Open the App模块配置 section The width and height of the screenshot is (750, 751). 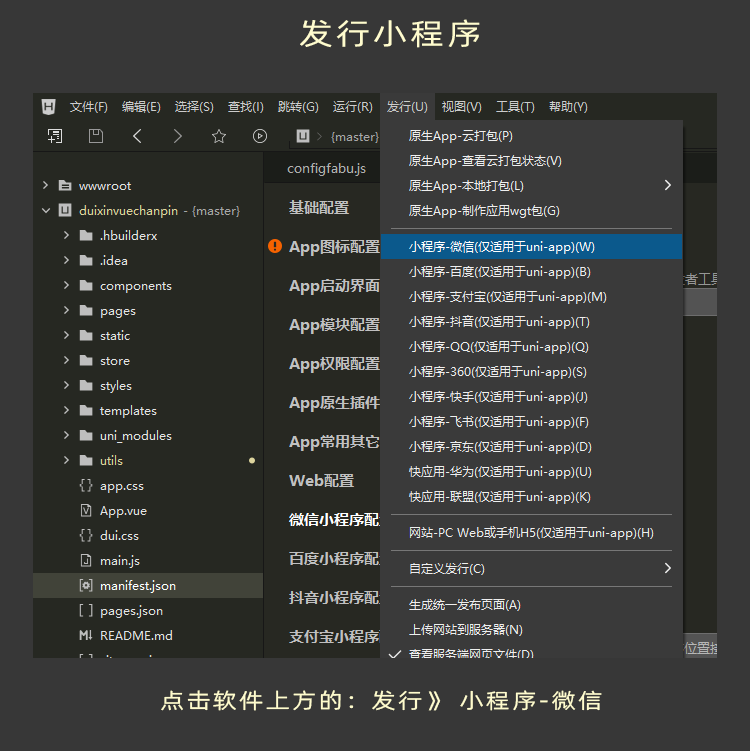click(334, 324)
